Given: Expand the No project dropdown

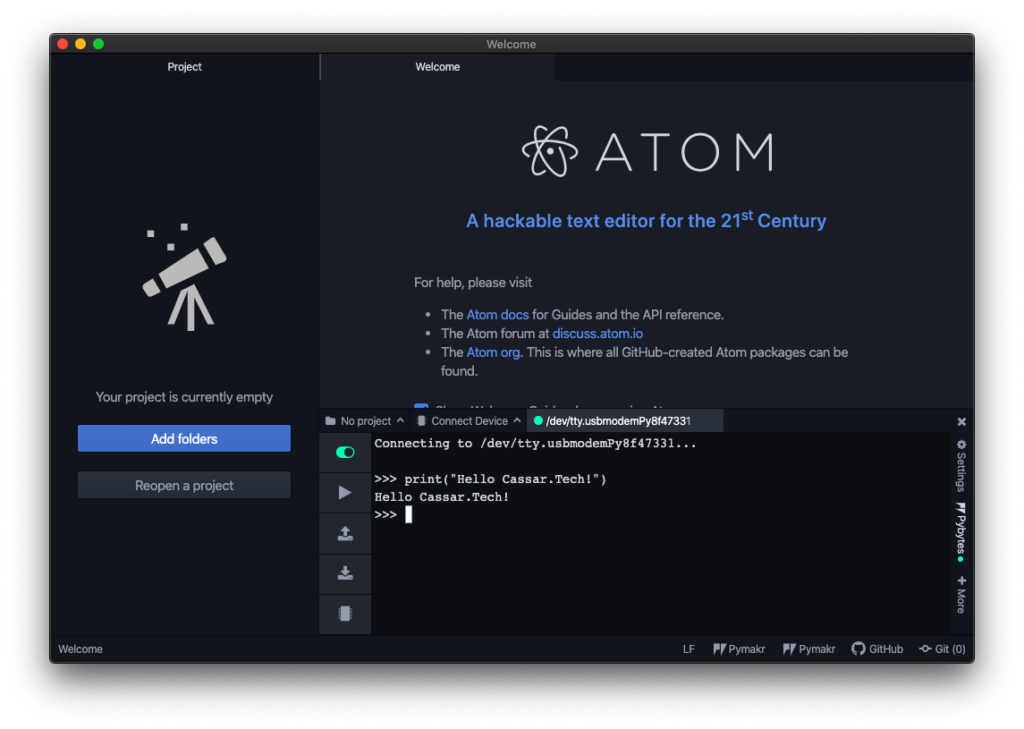Looking at the screenshot, I should [x=365, y=421].
